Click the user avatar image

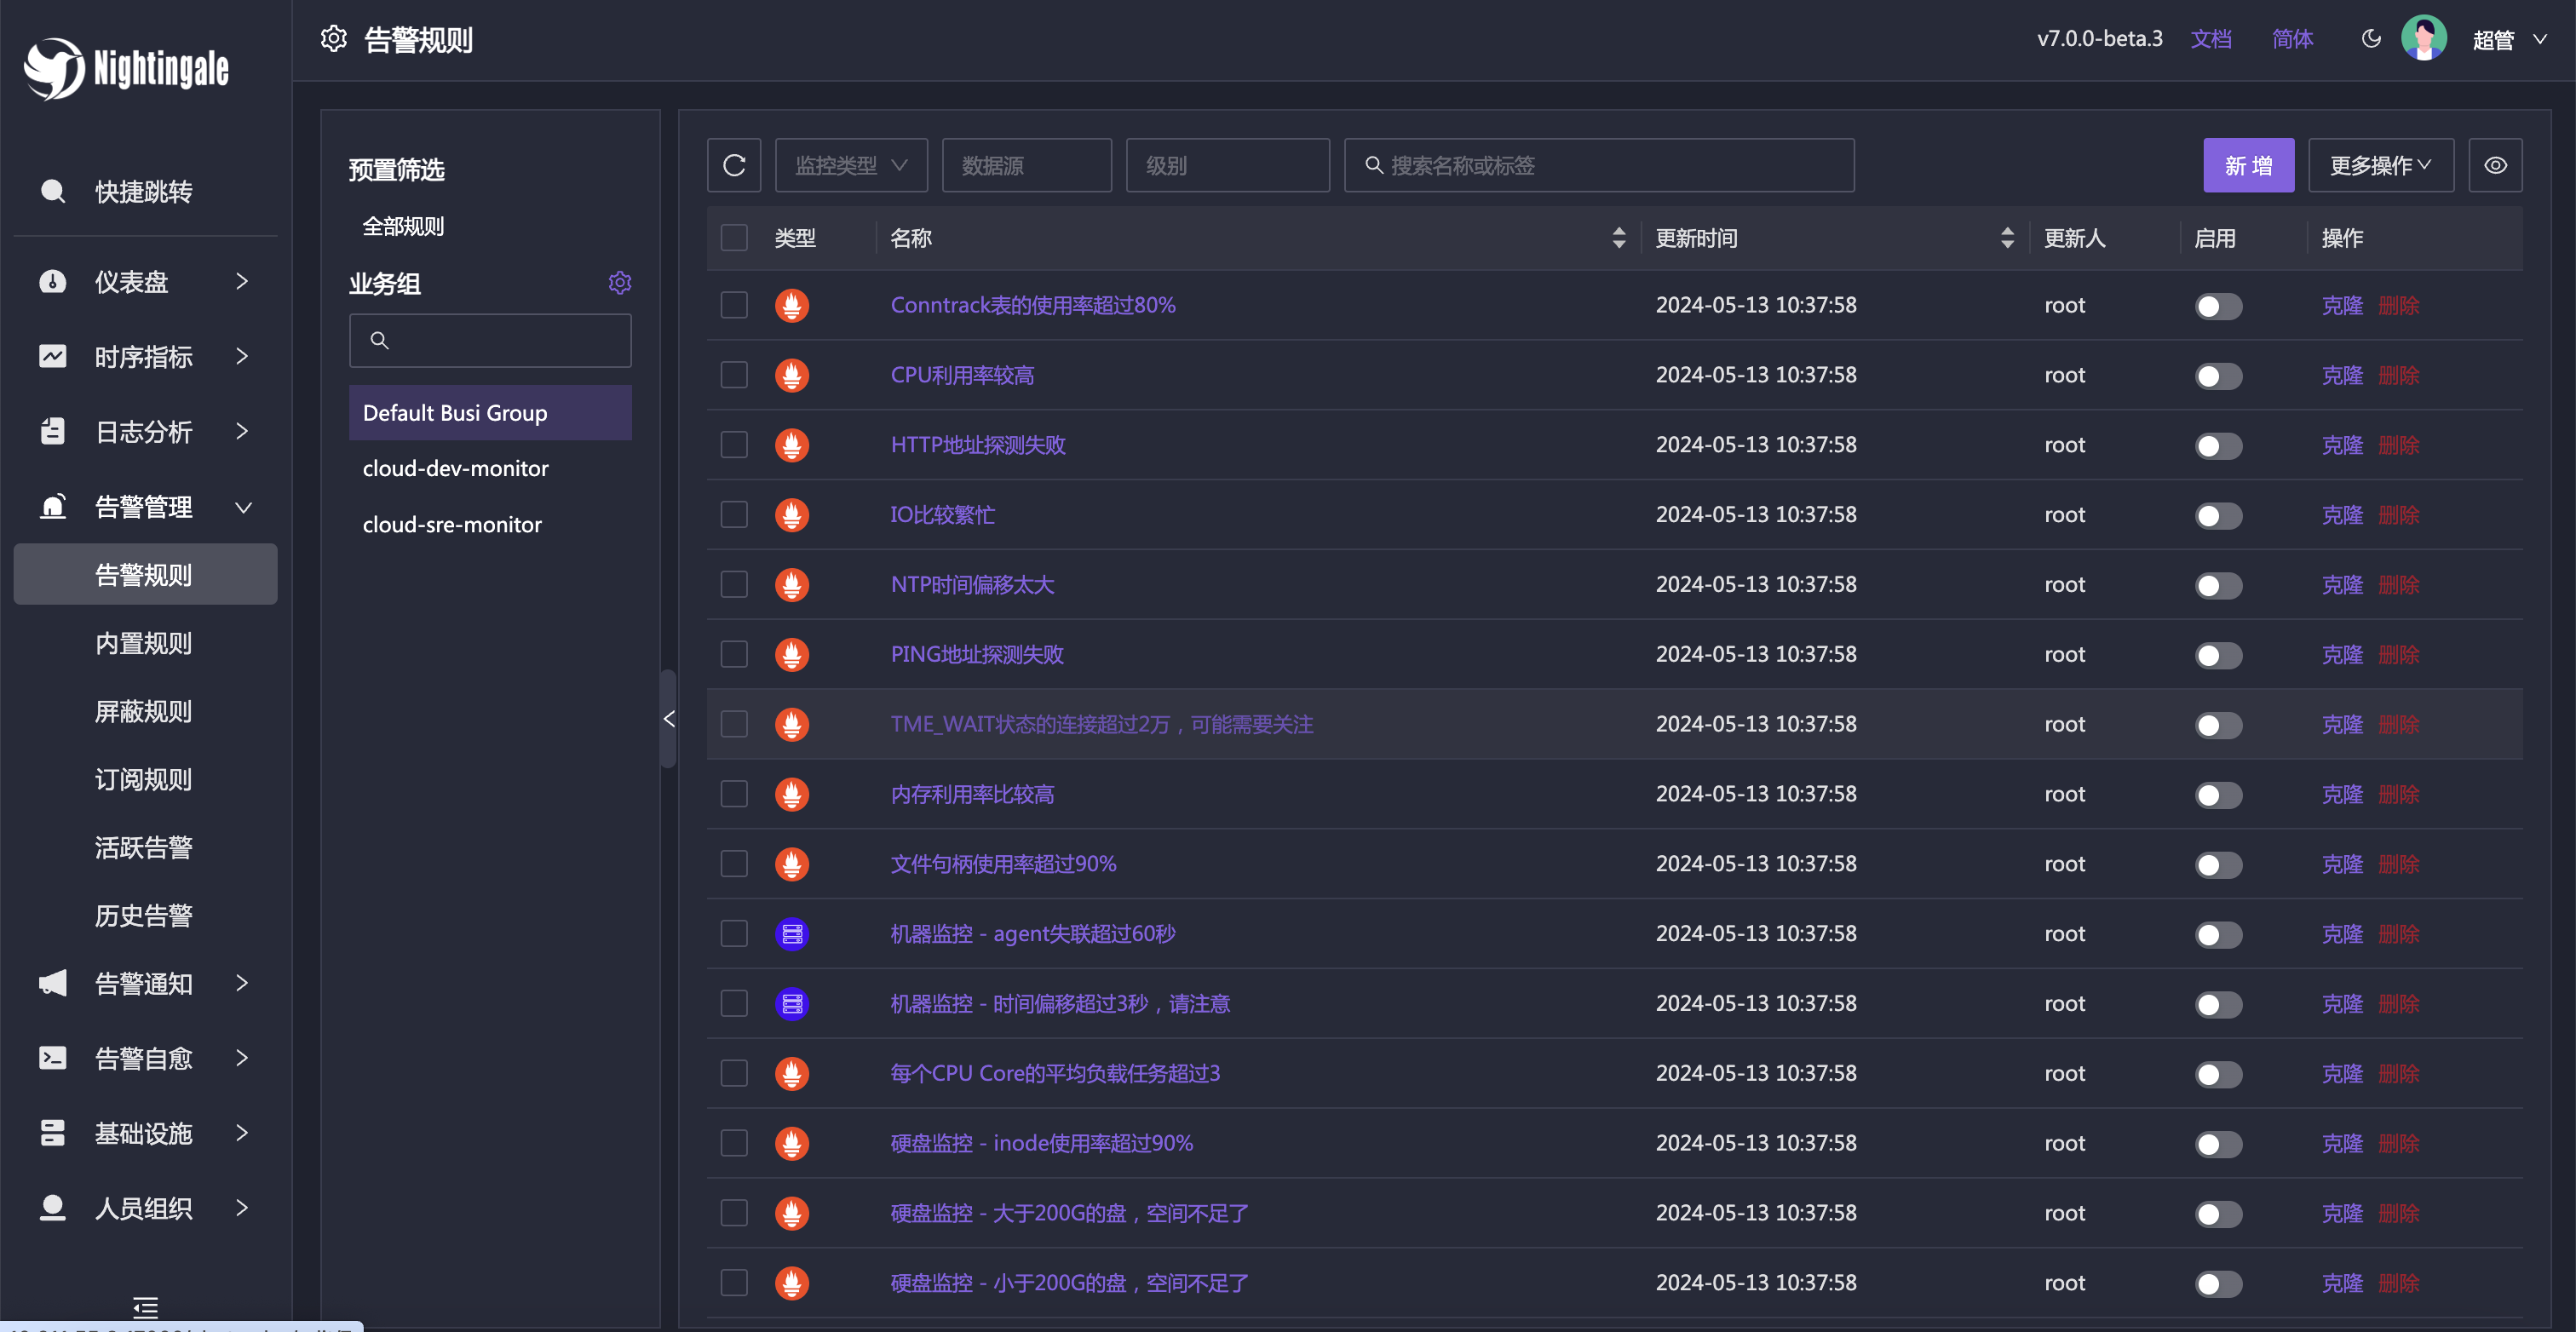point(2424,39)
